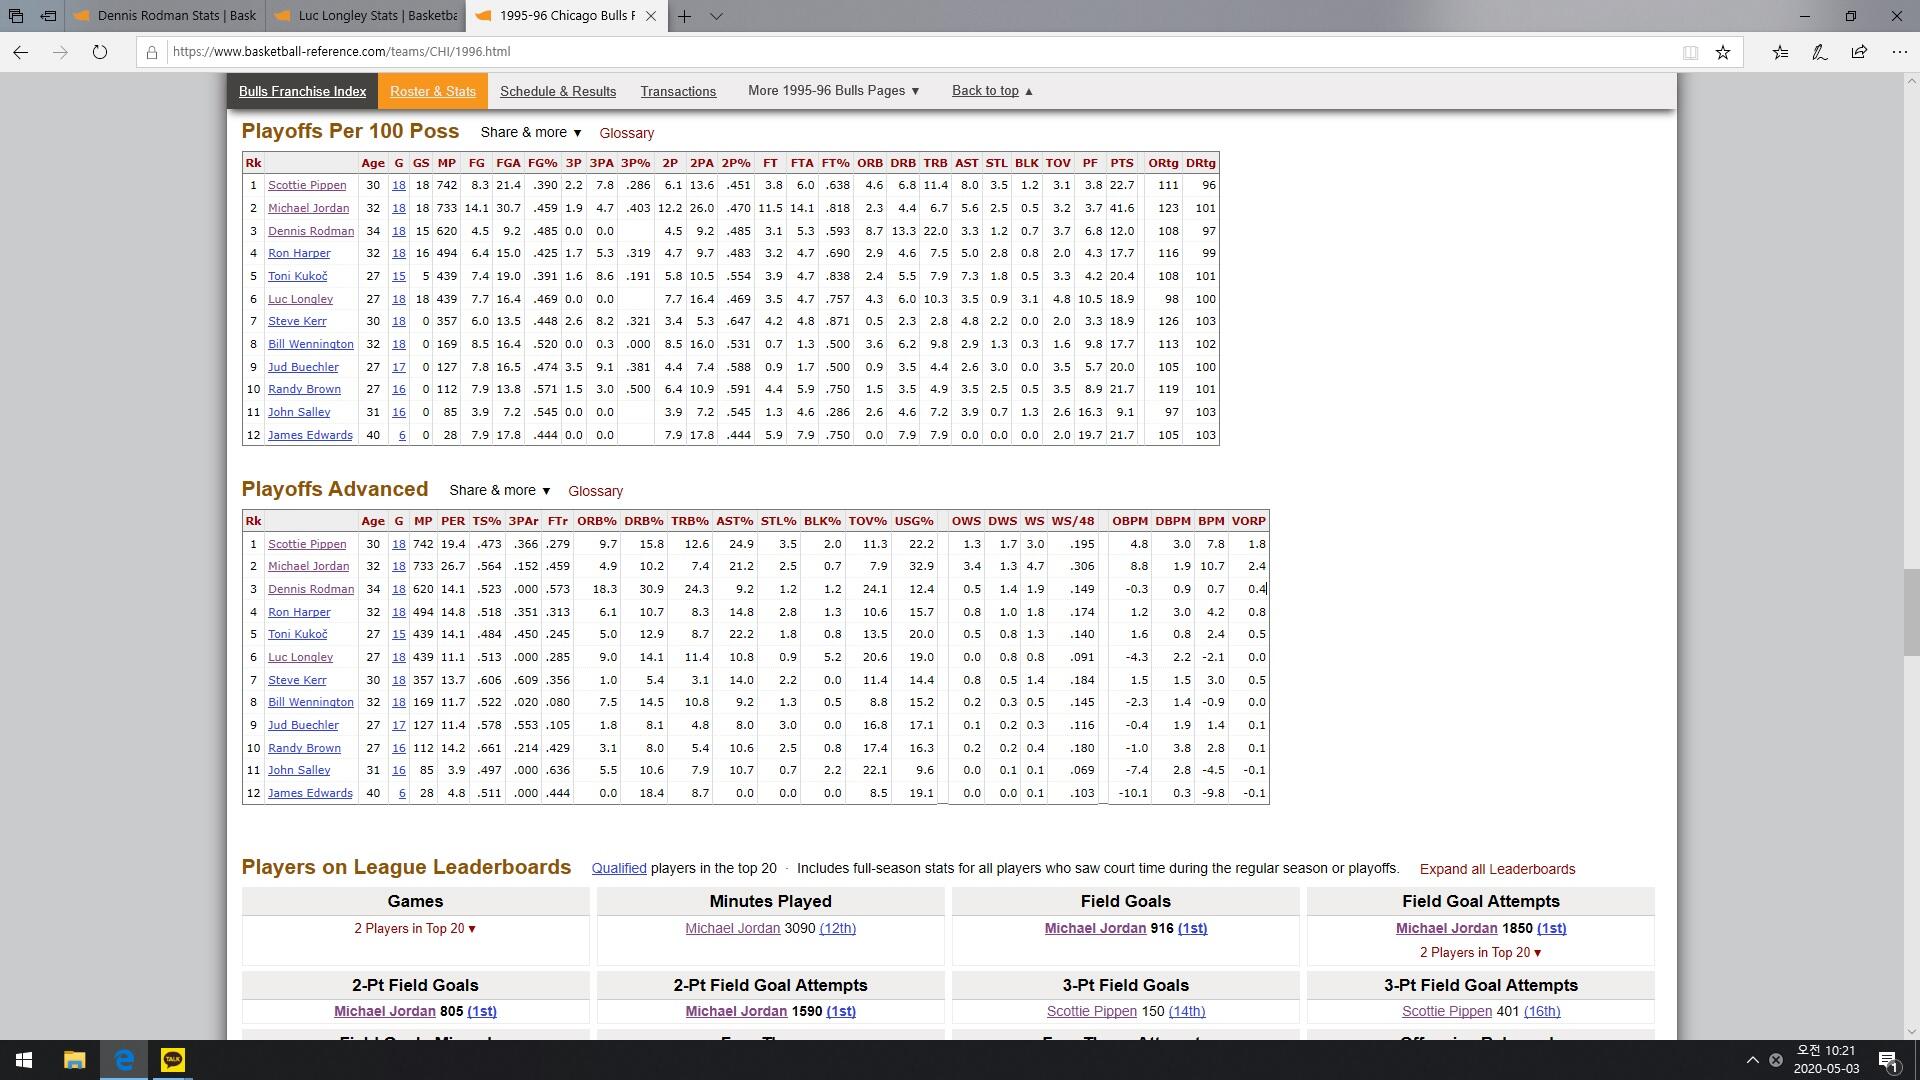
Task: Click the add notes pen icon
Action: pos(1820,52)
